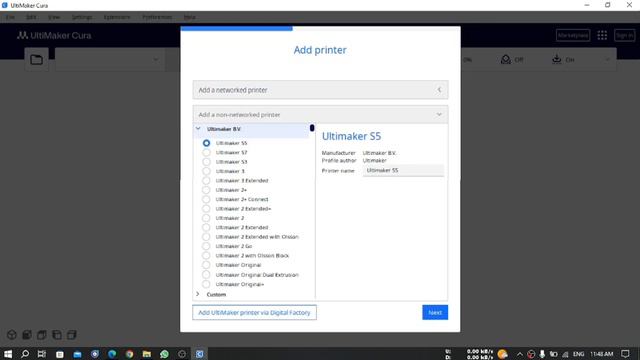Show hidden system tray icons
The width and height of the screenshot is (640, 360).
pos(519,354)
